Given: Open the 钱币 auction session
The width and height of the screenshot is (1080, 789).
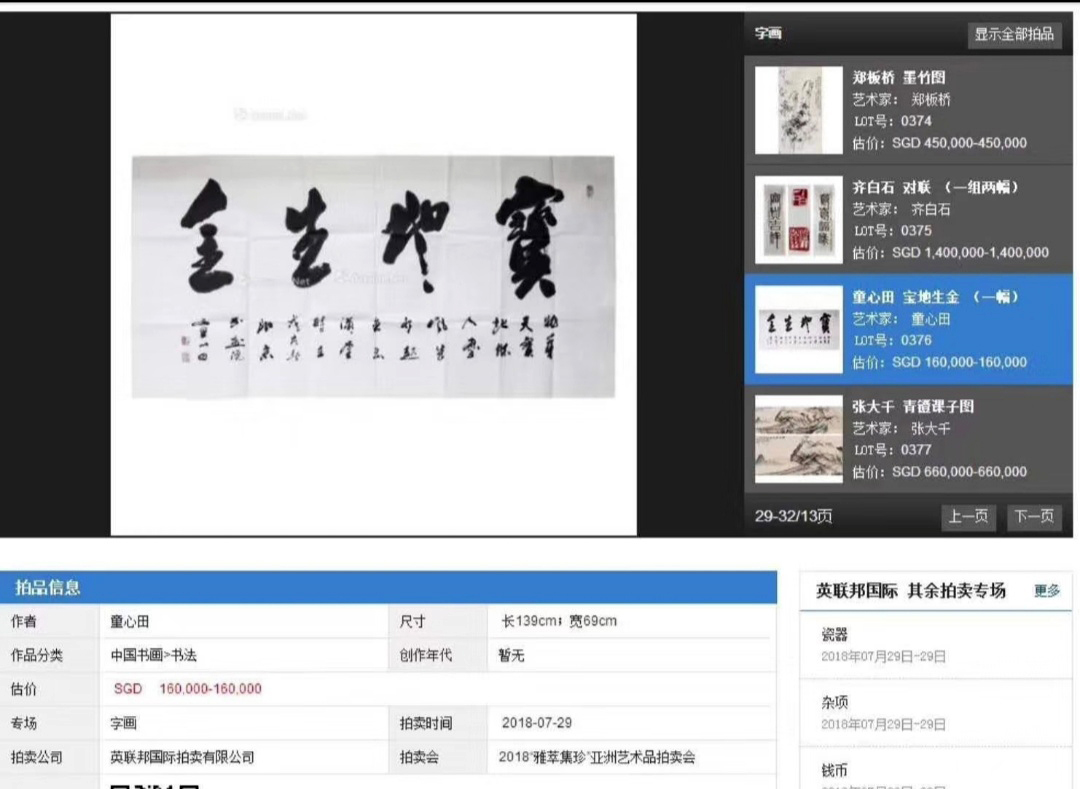Looking at the screenshot, I should click(834, 770).
